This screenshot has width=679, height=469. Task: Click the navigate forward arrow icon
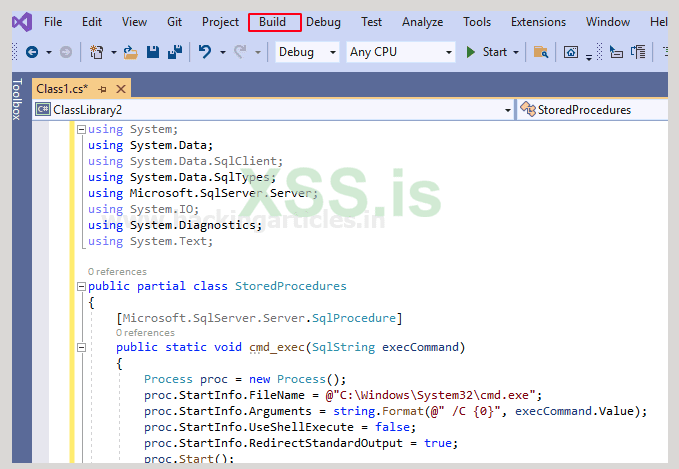[66, 52]
